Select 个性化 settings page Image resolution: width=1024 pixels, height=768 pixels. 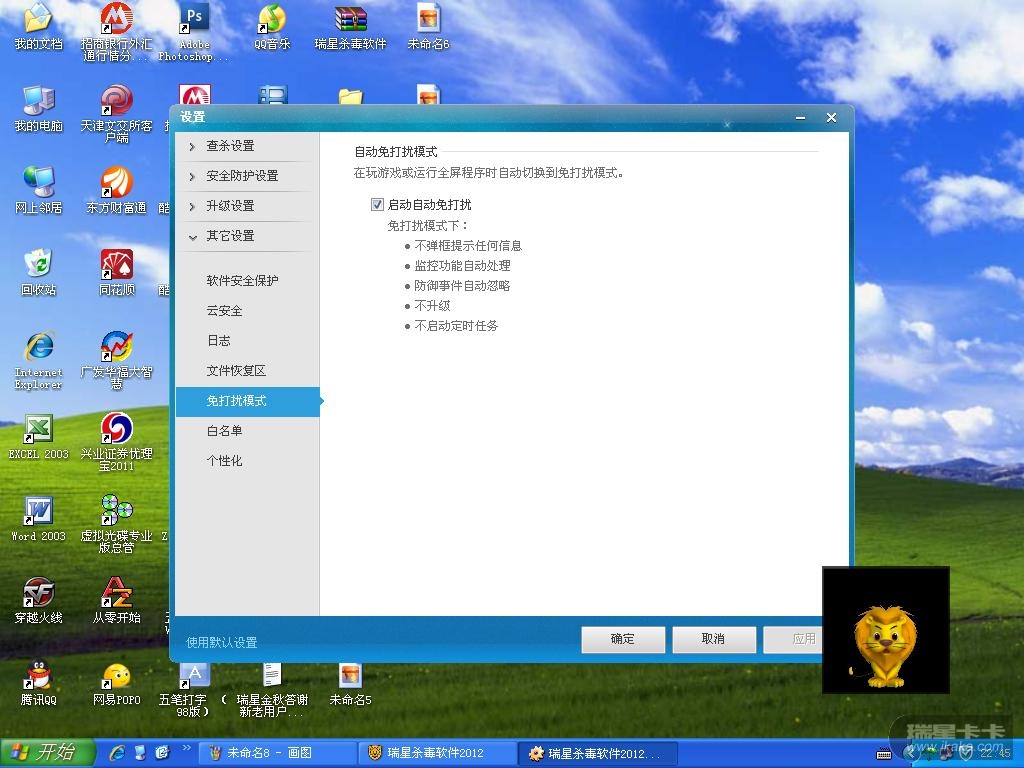248,461
